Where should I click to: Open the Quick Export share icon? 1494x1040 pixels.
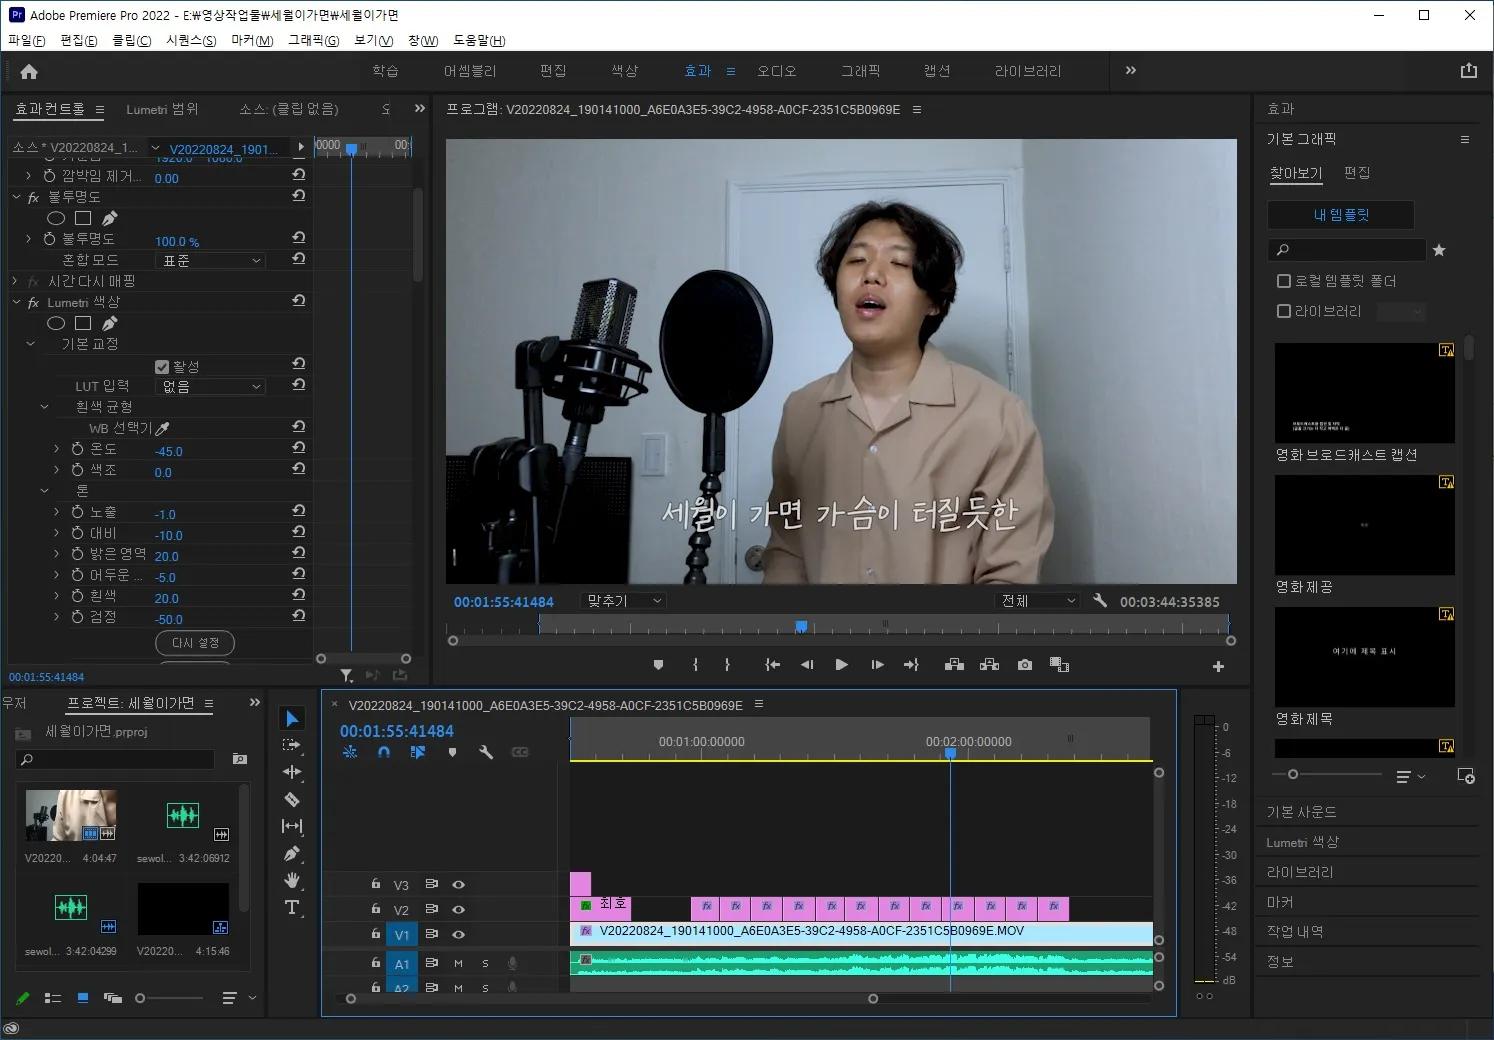point(1468,70)
